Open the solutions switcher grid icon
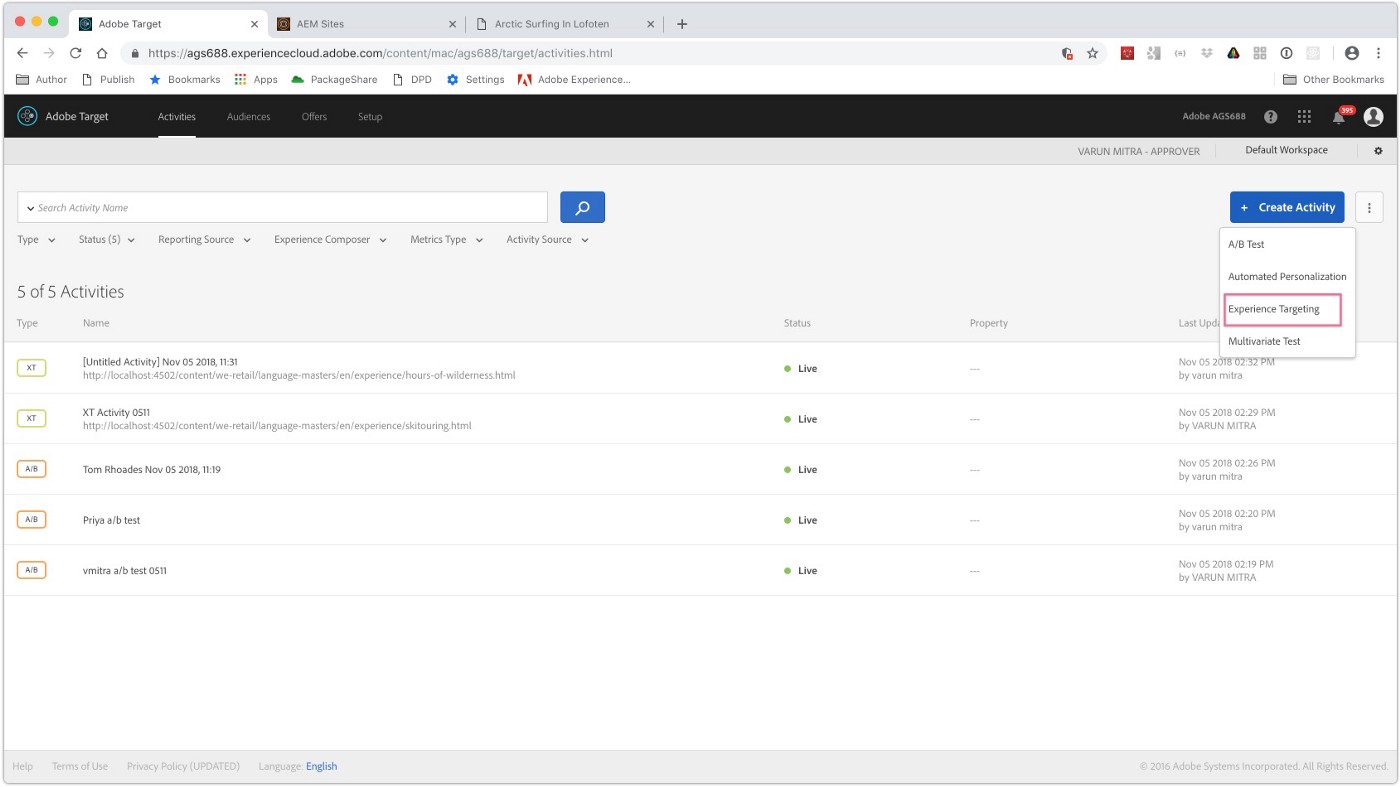1400x787 pixels. (x=1304, y=116)
